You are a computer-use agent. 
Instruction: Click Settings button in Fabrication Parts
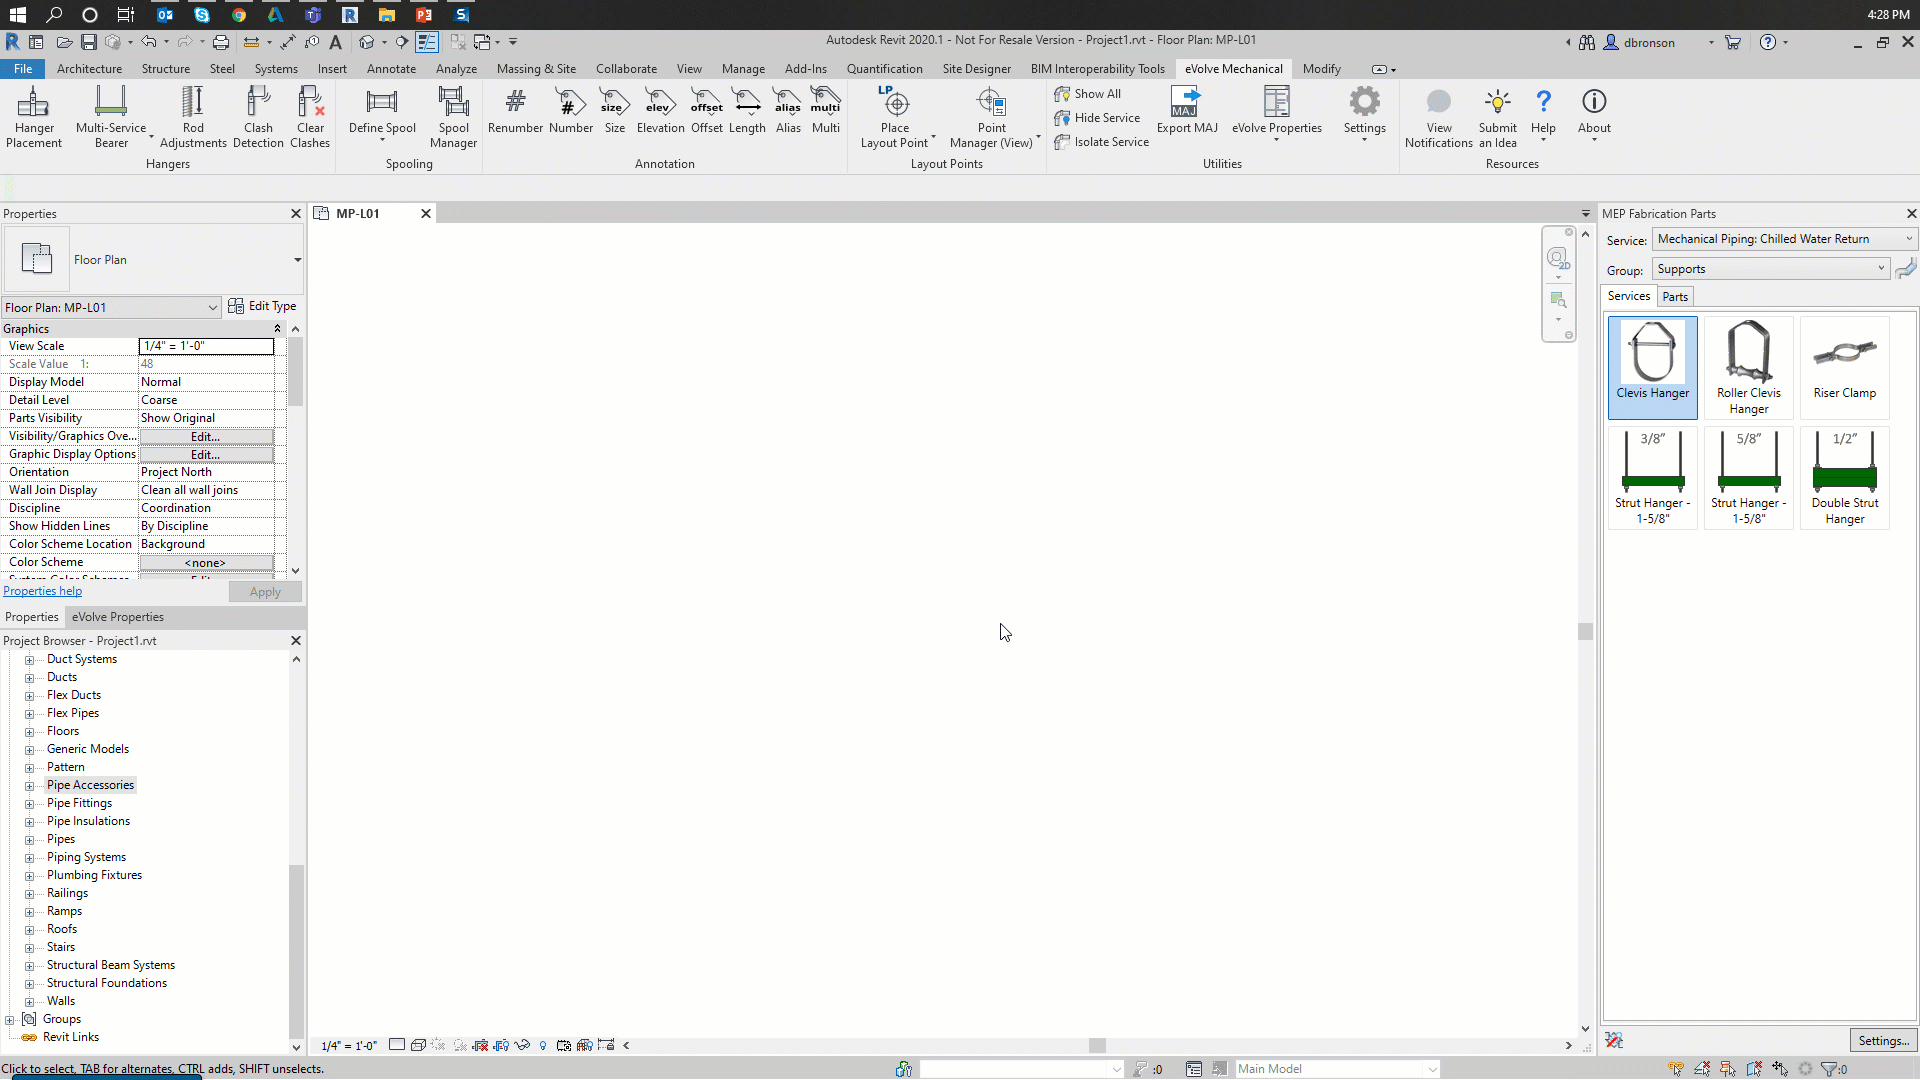[x=1883, y=1041]
